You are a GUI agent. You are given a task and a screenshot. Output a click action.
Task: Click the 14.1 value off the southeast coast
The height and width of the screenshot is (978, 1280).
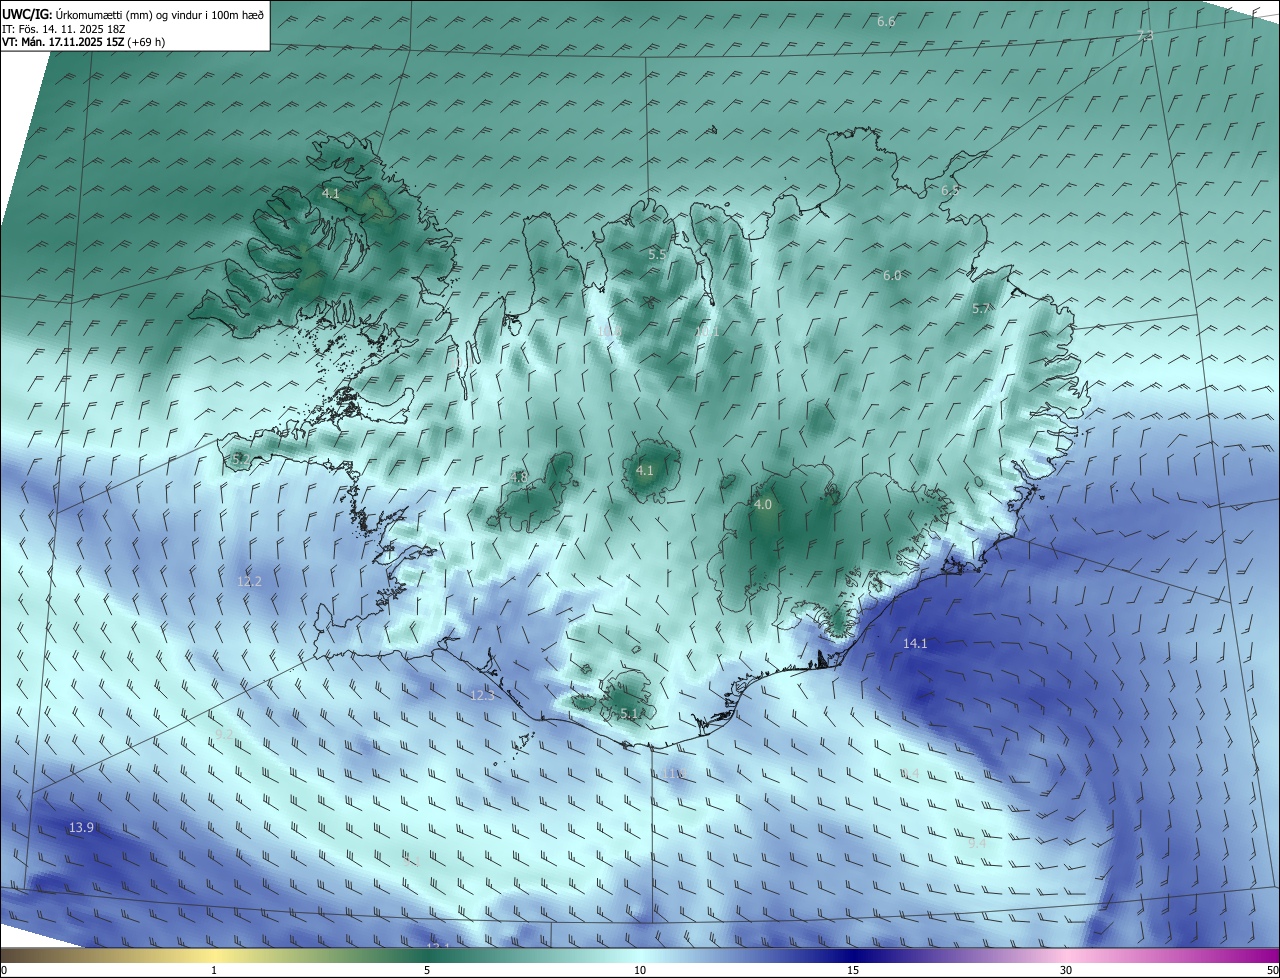915,644
